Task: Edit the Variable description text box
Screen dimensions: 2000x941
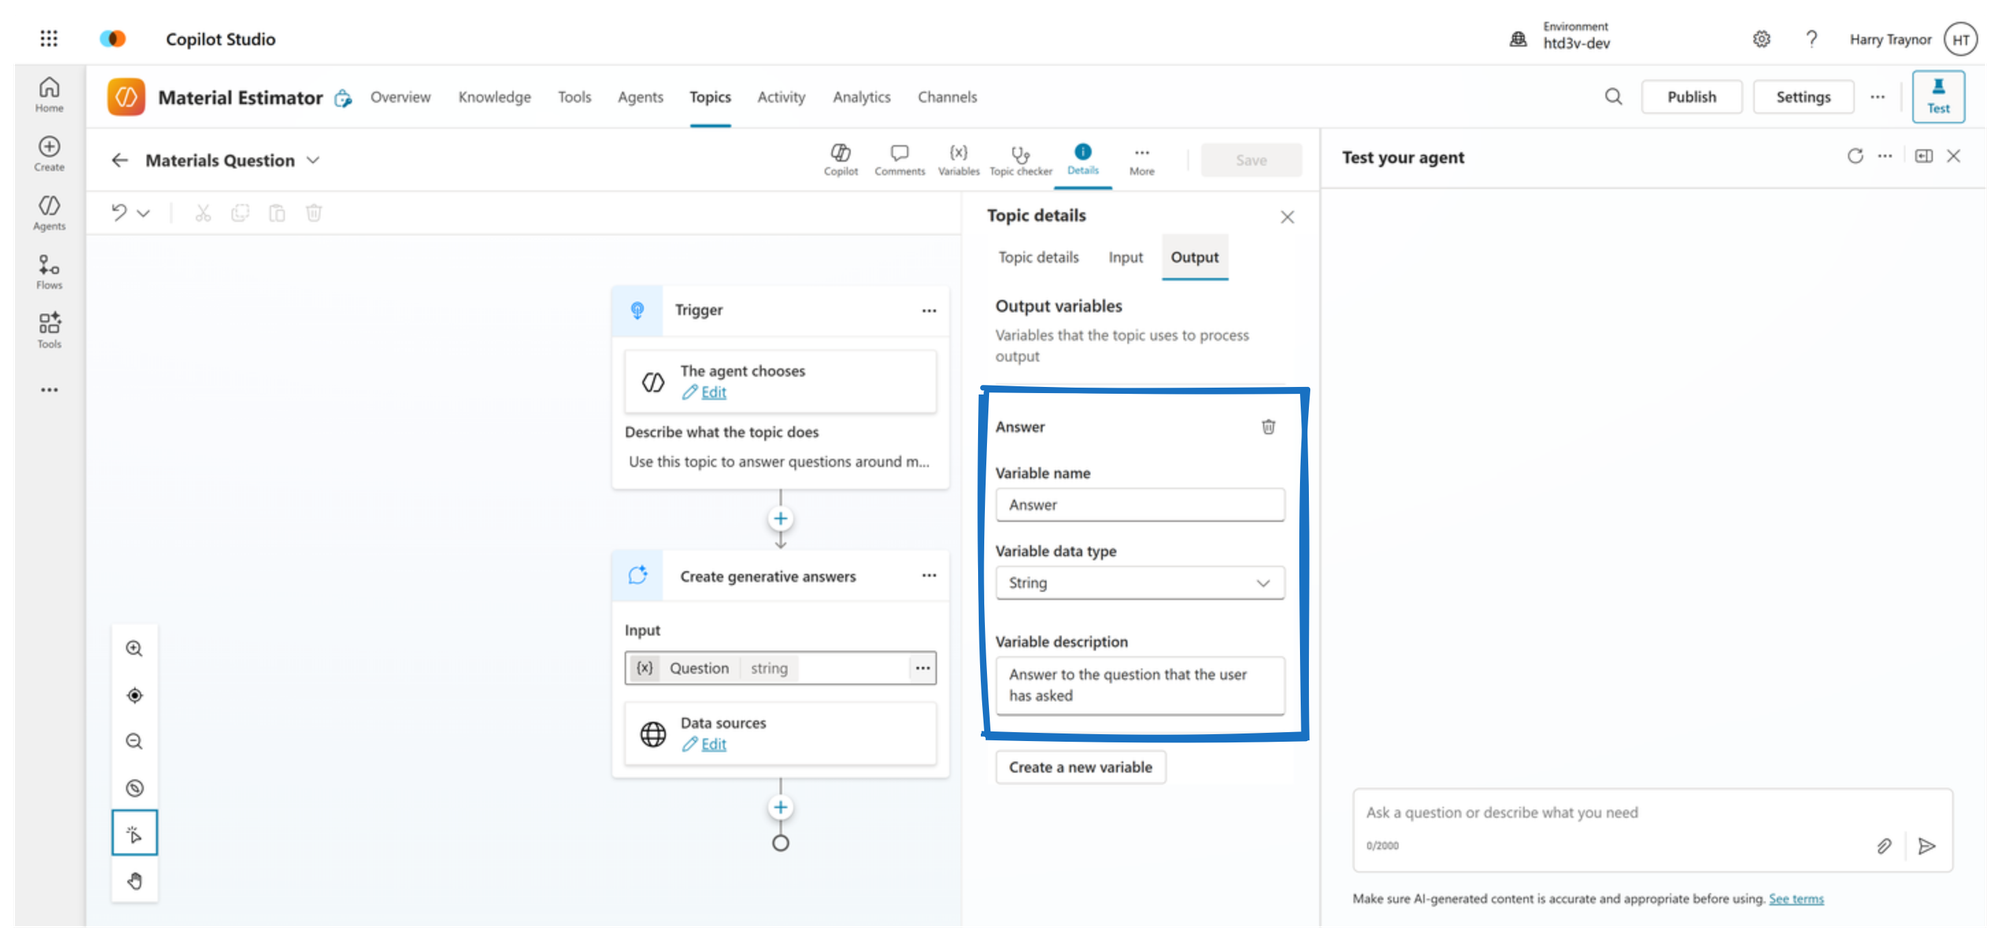Action: (1140, 685)
